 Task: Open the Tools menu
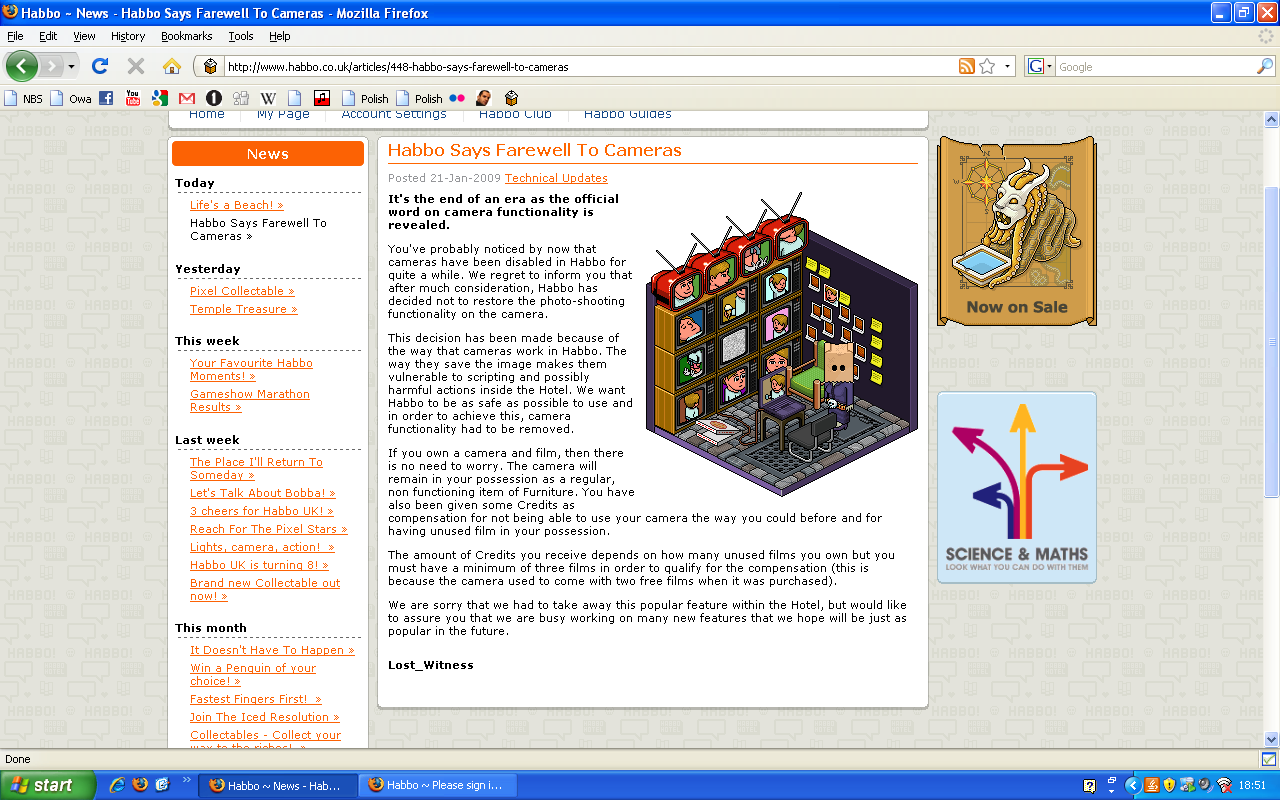[241, 36]
